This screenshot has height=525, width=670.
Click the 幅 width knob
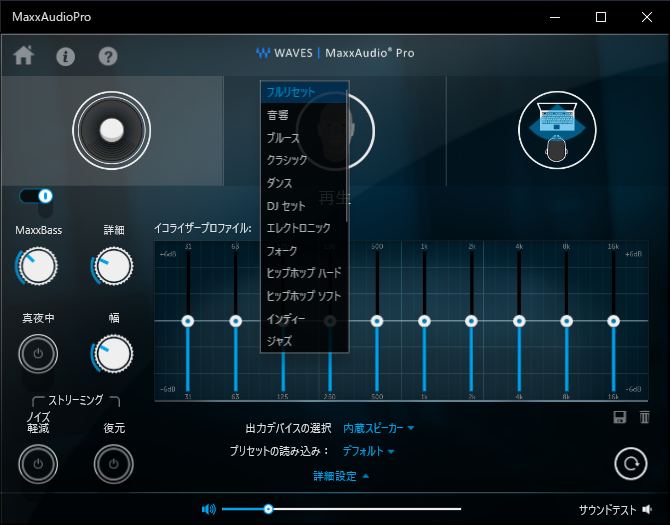click(112, 354)
